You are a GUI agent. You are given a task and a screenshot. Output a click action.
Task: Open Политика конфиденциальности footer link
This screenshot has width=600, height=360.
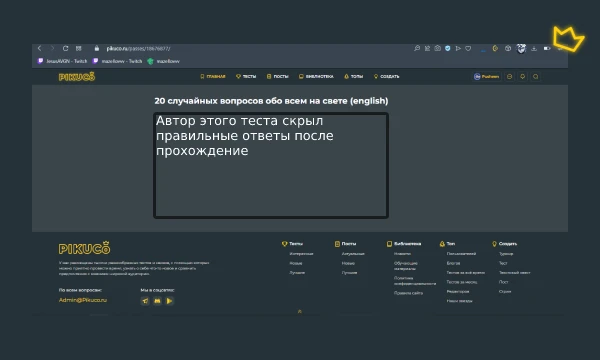click(415, 281)
